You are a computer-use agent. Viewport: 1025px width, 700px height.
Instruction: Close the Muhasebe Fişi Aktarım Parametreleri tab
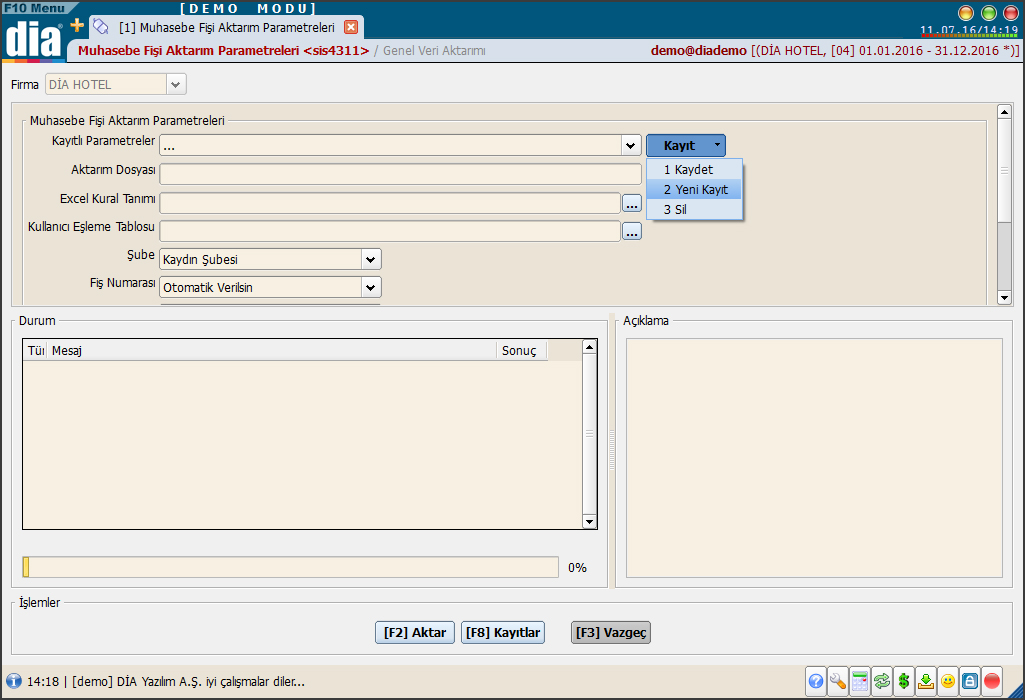click(351, 27)
